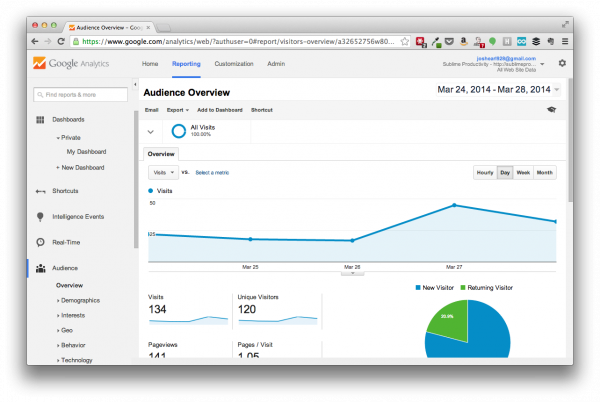
Task: Click the Pocket extension icon
Action: (449, 41)
